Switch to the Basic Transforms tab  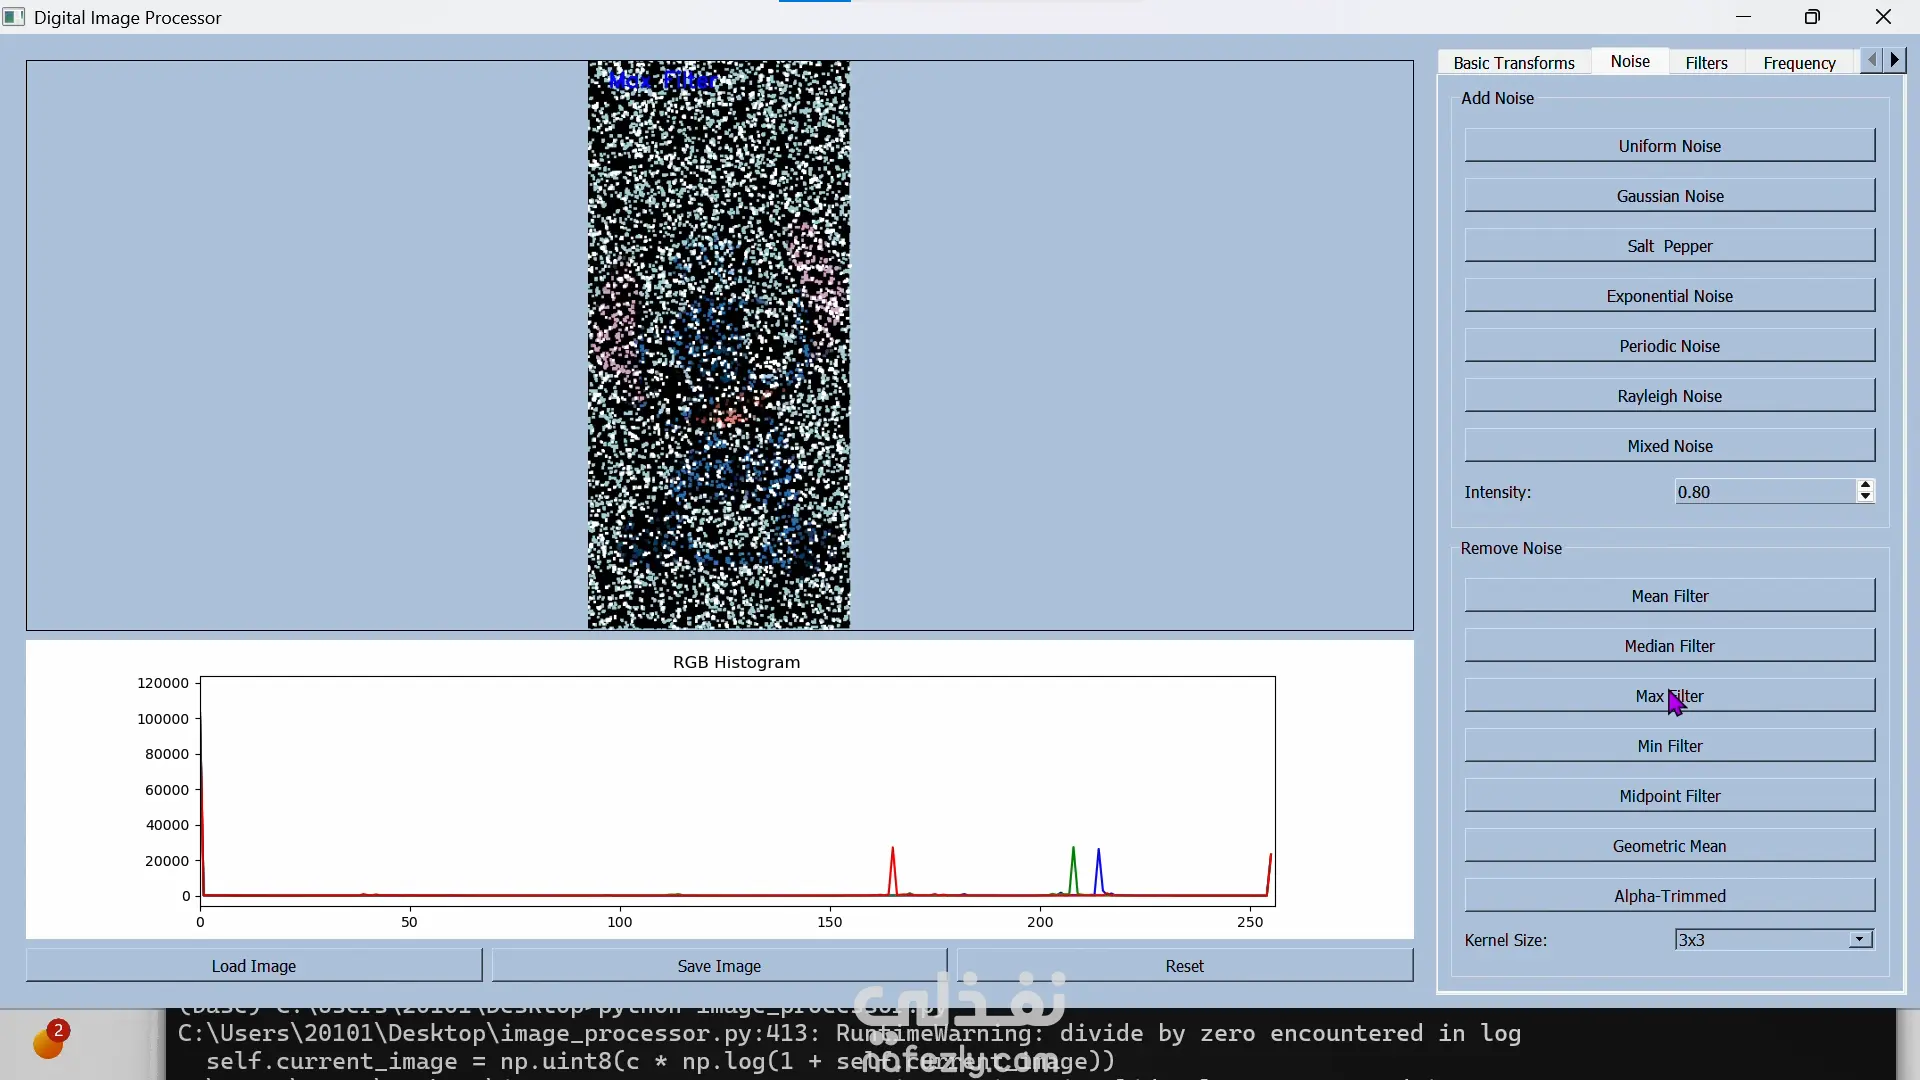pyautogui.click(x=1513, y=62)
